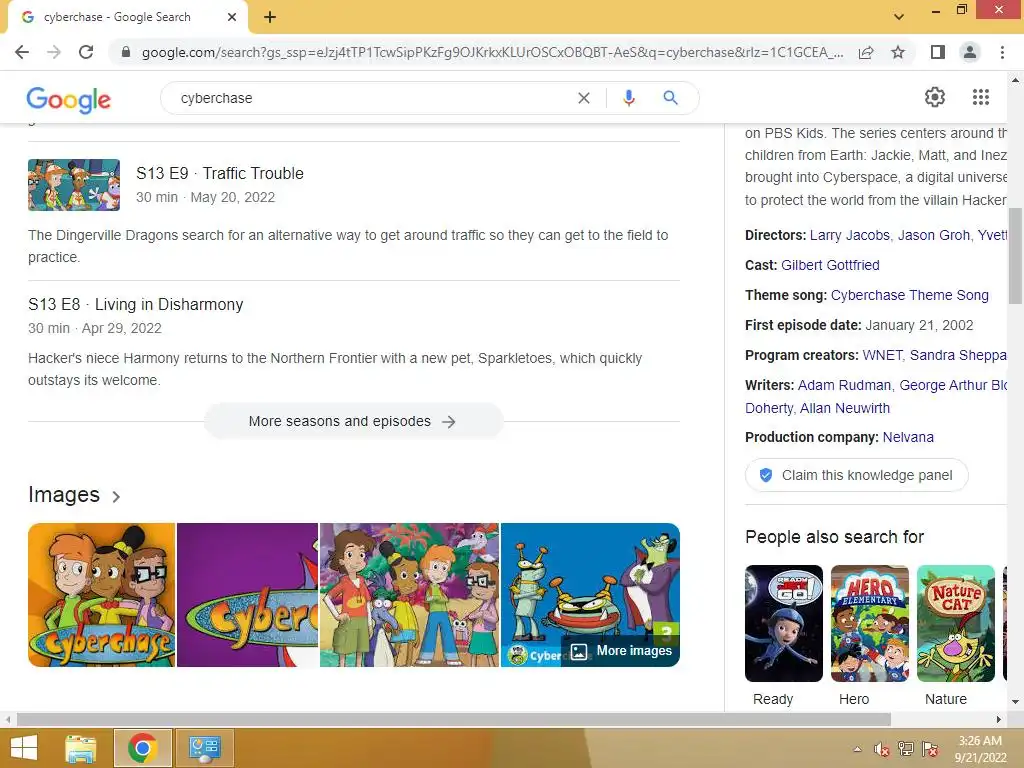Open File Explorer from the taskbar
The image size is (1024, 768).
[x=81, y=748]
